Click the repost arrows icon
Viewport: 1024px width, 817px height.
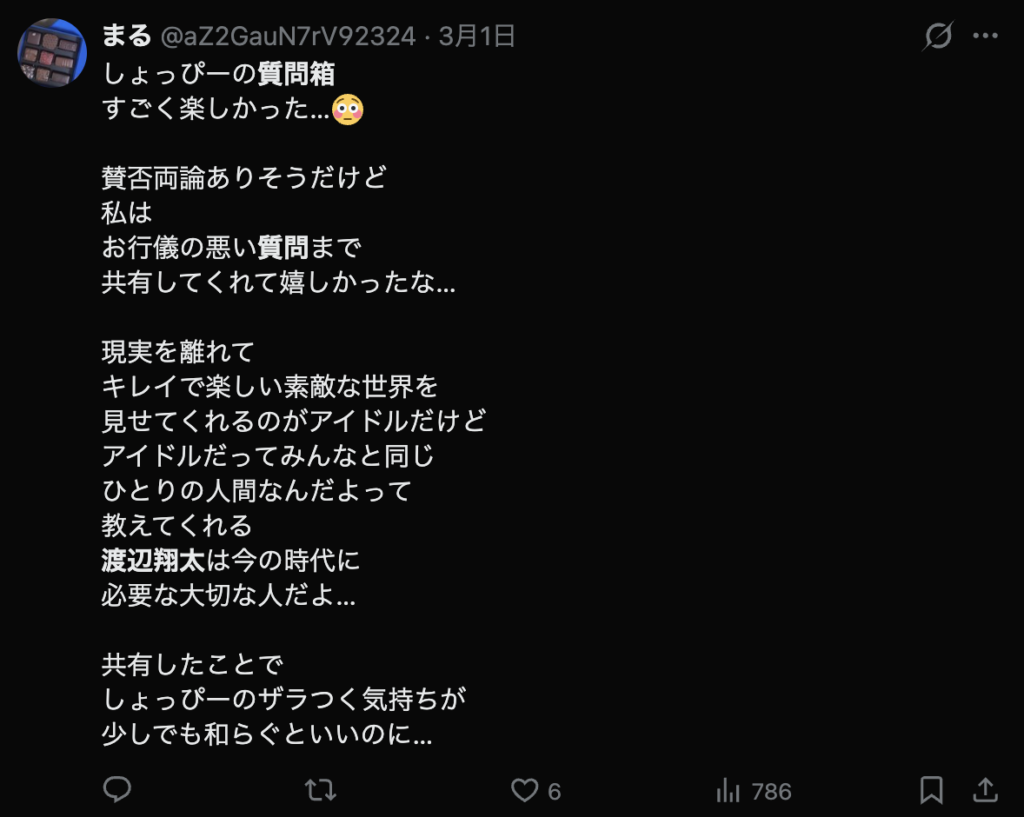pos(319,790)
